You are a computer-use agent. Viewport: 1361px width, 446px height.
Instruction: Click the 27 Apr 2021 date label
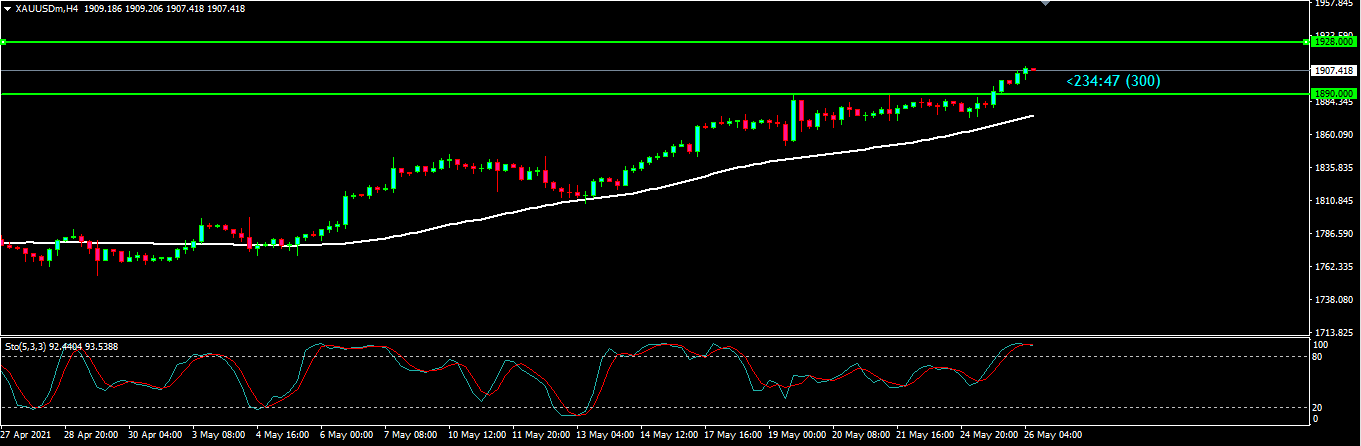coord(26,437)
